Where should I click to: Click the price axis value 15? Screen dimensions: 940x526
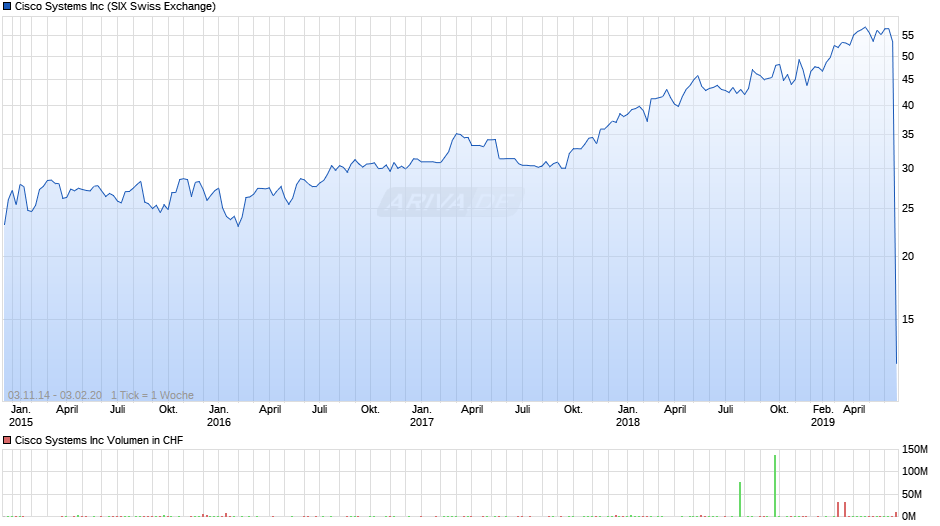(x=908, y=319)
